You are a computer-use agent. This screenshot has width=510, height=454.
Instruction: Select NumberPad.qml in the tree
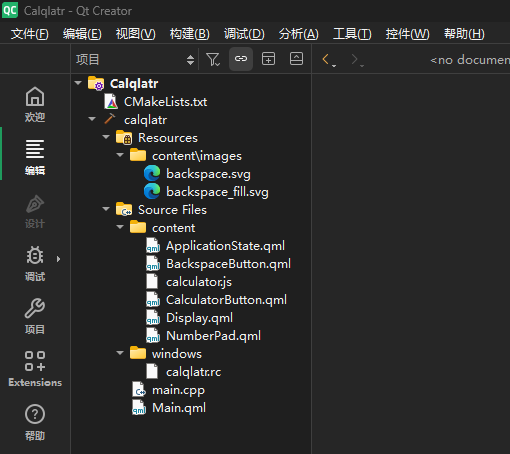[213, 336]
